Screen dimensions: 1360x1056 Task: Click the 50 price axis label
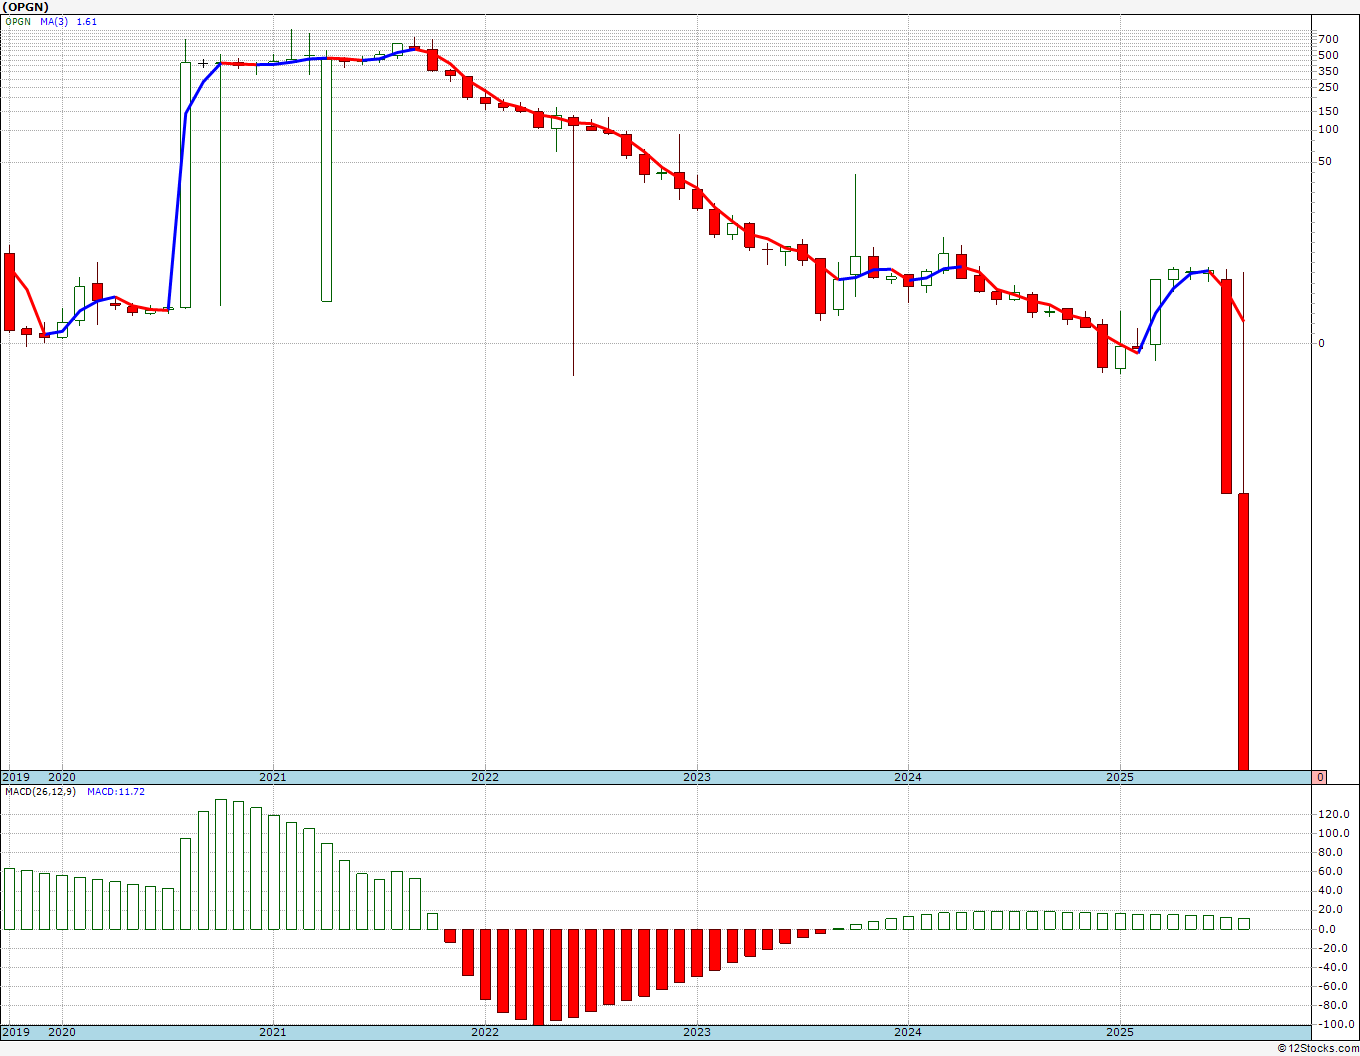pos(1325,161)
